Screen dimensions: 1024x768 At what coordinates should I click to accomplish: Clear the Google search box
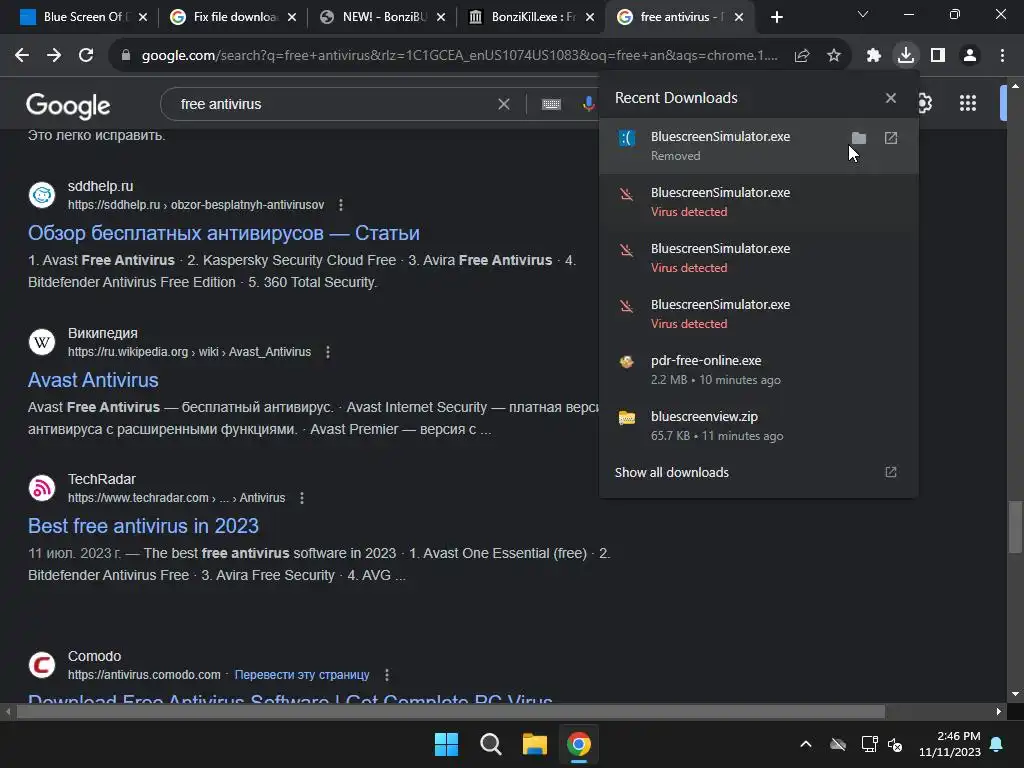pyautogui.click(x=504, y=104)
